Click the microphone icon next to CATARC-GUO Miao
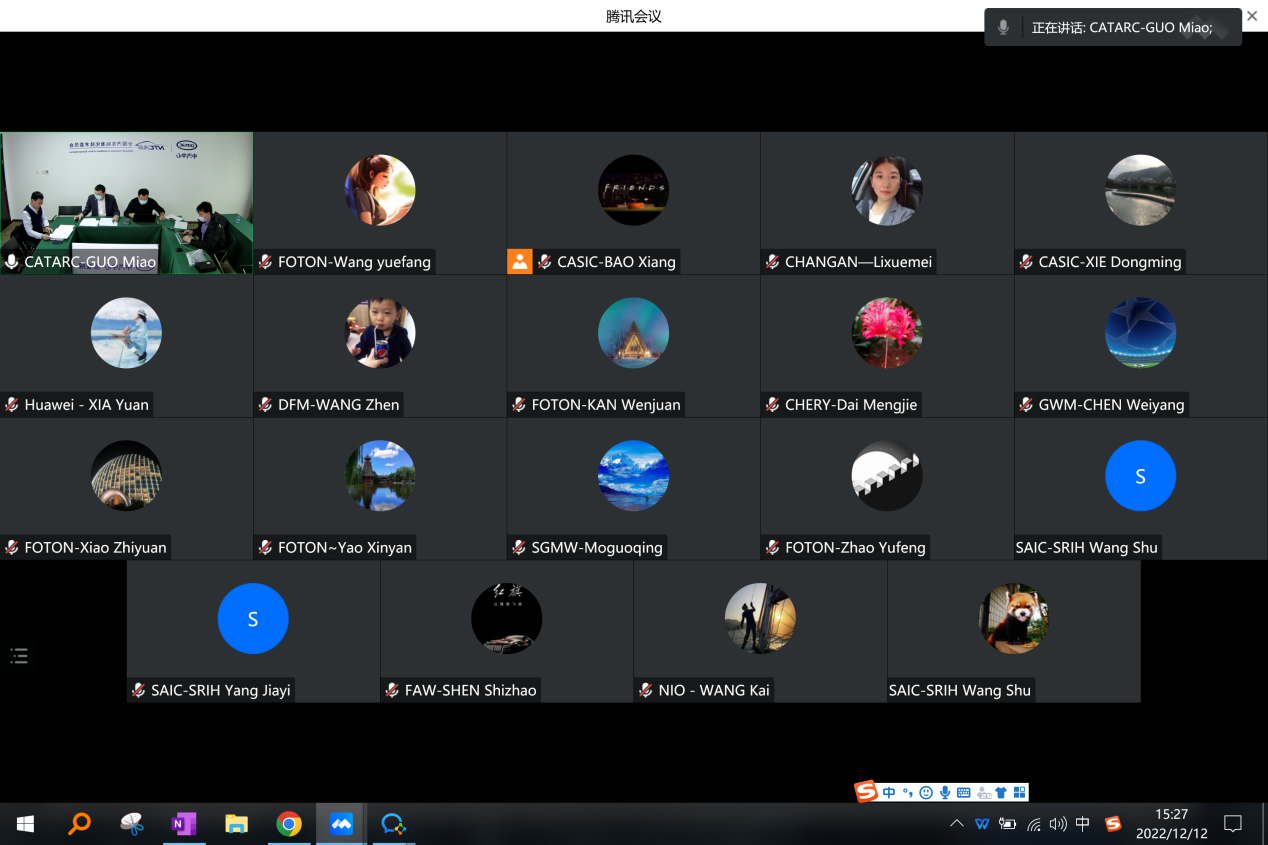 12,262
